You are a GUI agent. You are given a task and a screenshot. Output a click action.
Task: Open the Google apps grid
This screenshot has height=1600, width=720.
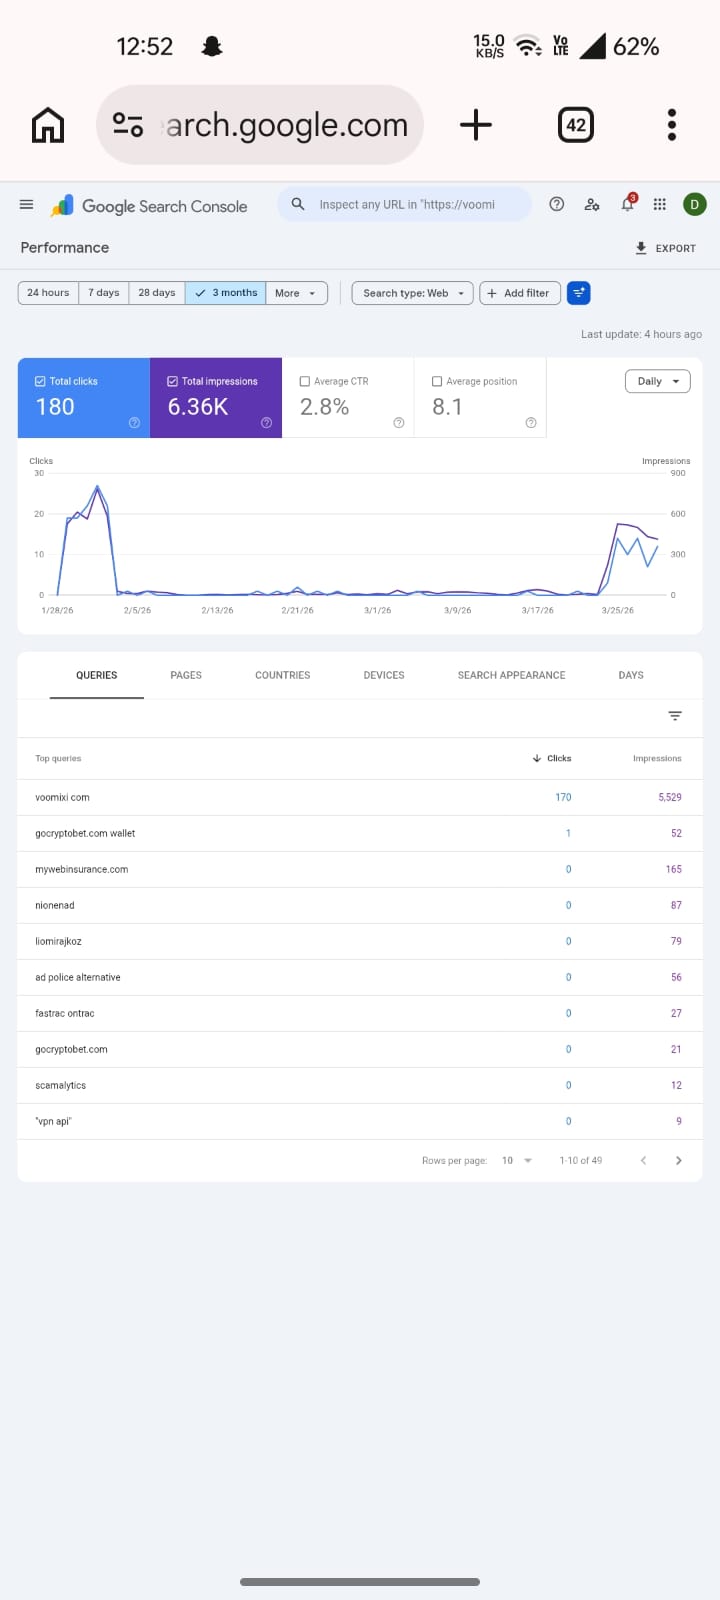coord(660,204)
